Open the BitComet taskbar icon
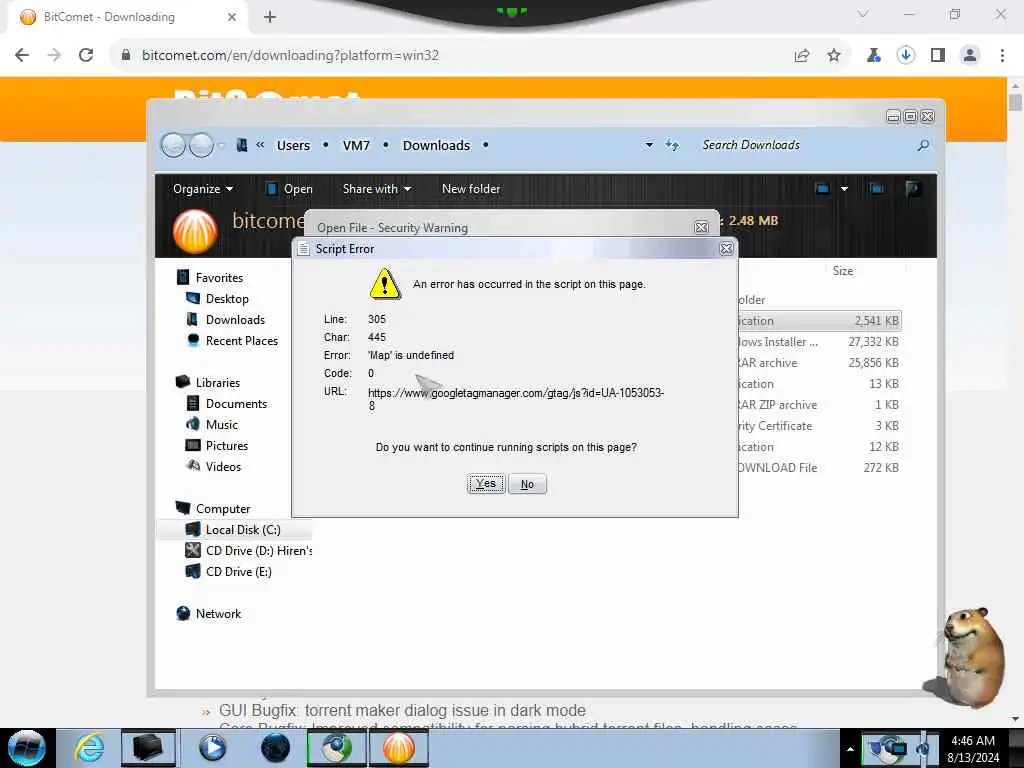 coord(398,748)
